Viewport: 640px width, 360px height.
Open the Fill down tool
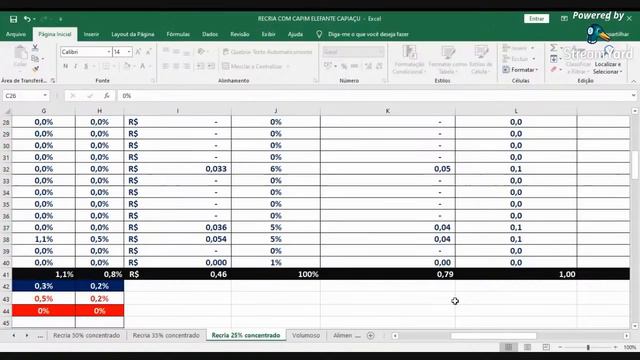(x=554, y=59)
